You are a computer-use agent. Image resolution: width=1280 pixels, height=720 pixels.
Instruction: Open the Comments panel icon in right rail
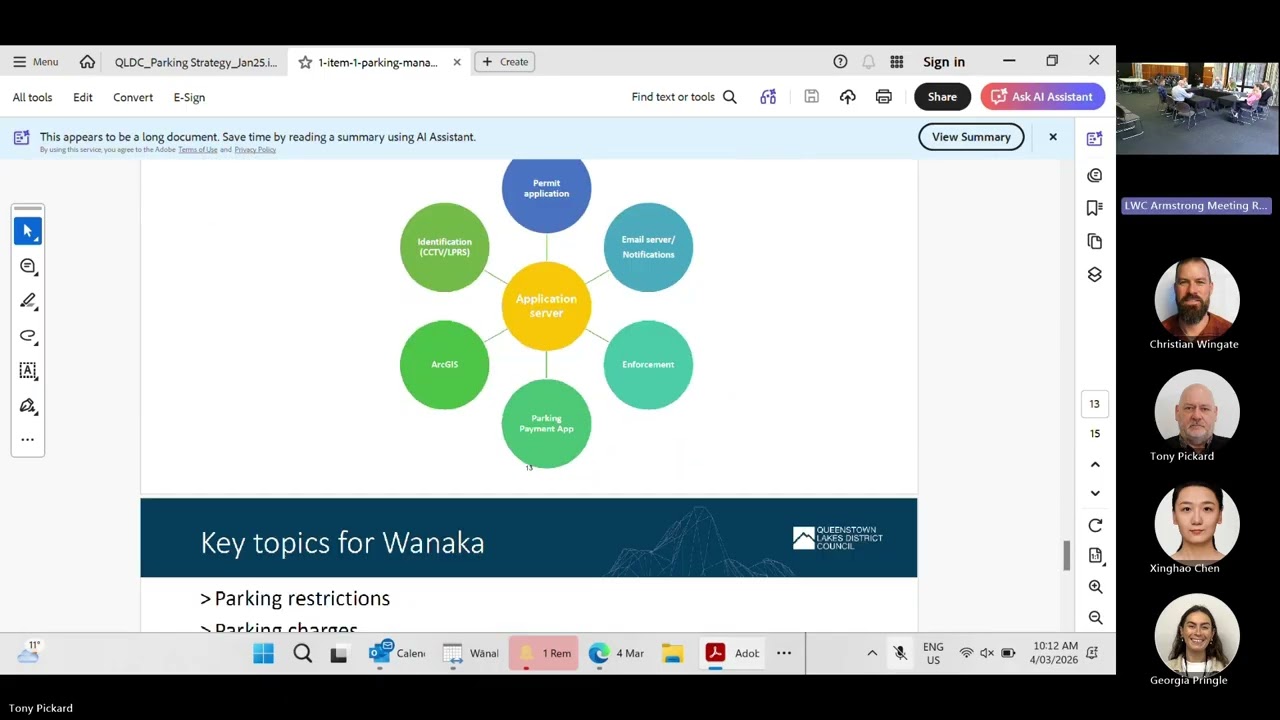tap(1095, 175)
